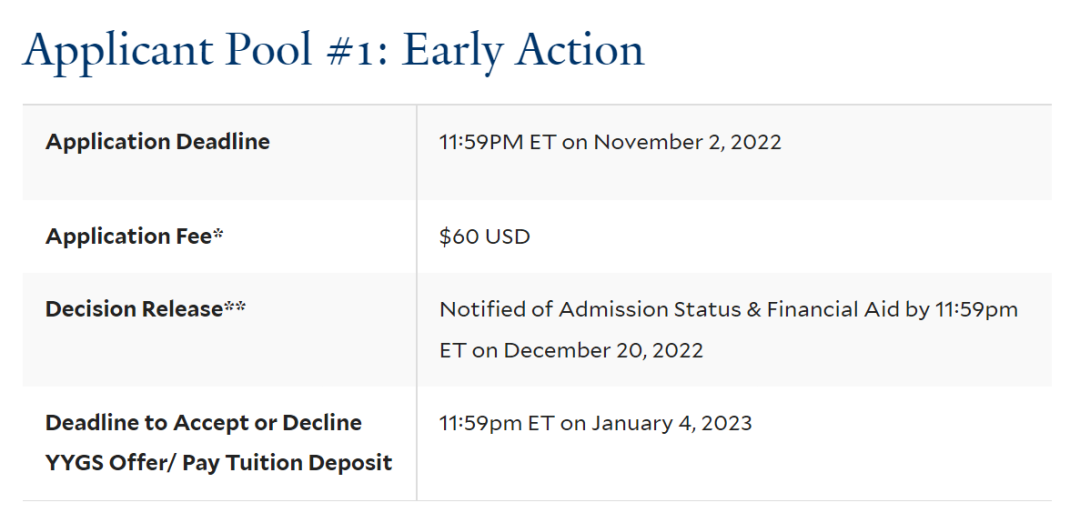Image resolution: width=1080 pixels, height=513 pixels.
Task: Click the December 20, 2022 date
Action: pyautogui.click(x=603, y=351)
